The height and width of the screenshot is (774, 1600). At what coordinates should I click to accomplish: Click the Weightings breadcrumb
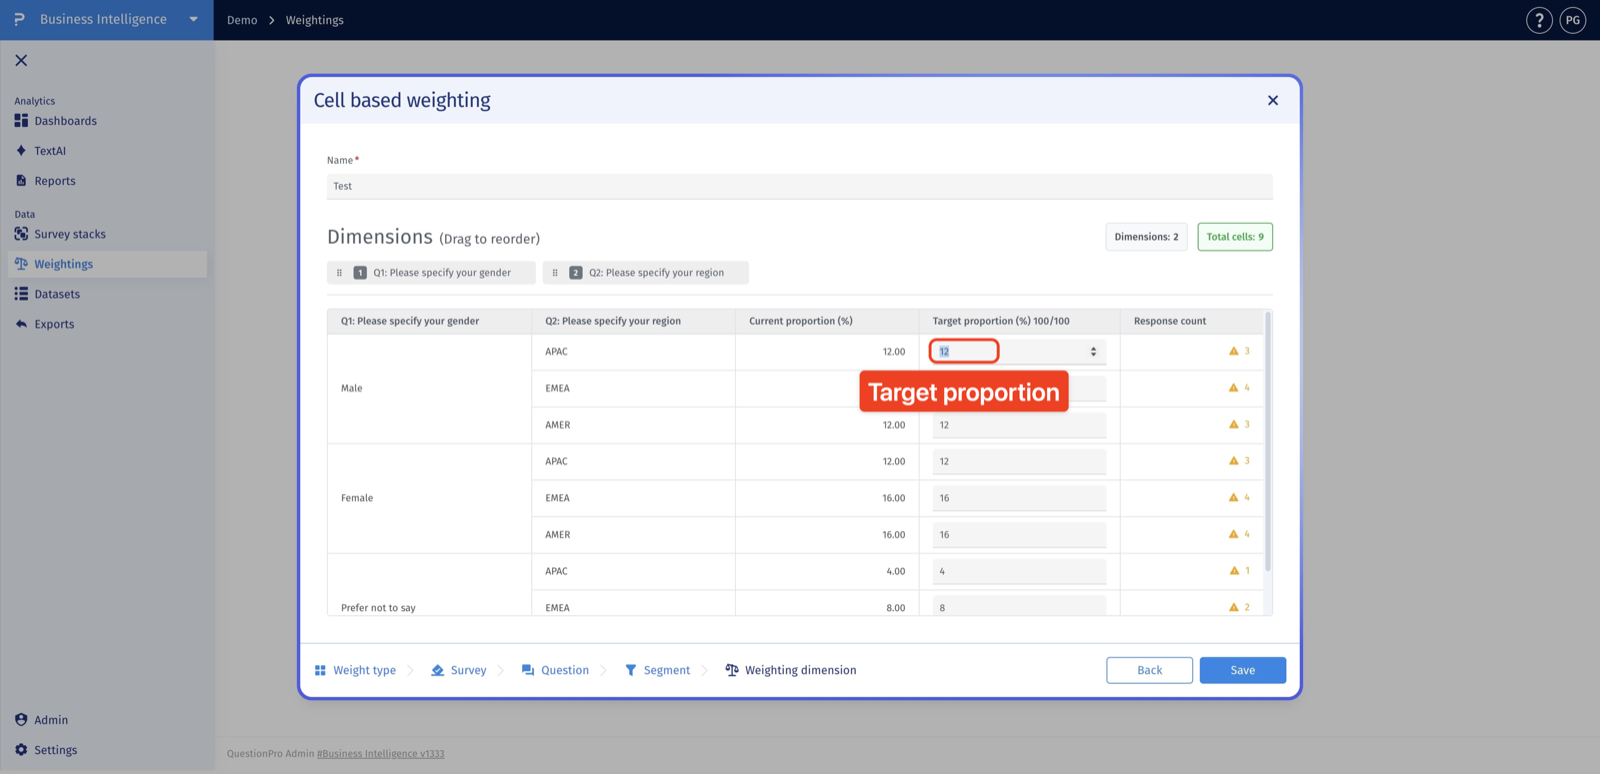314,20
